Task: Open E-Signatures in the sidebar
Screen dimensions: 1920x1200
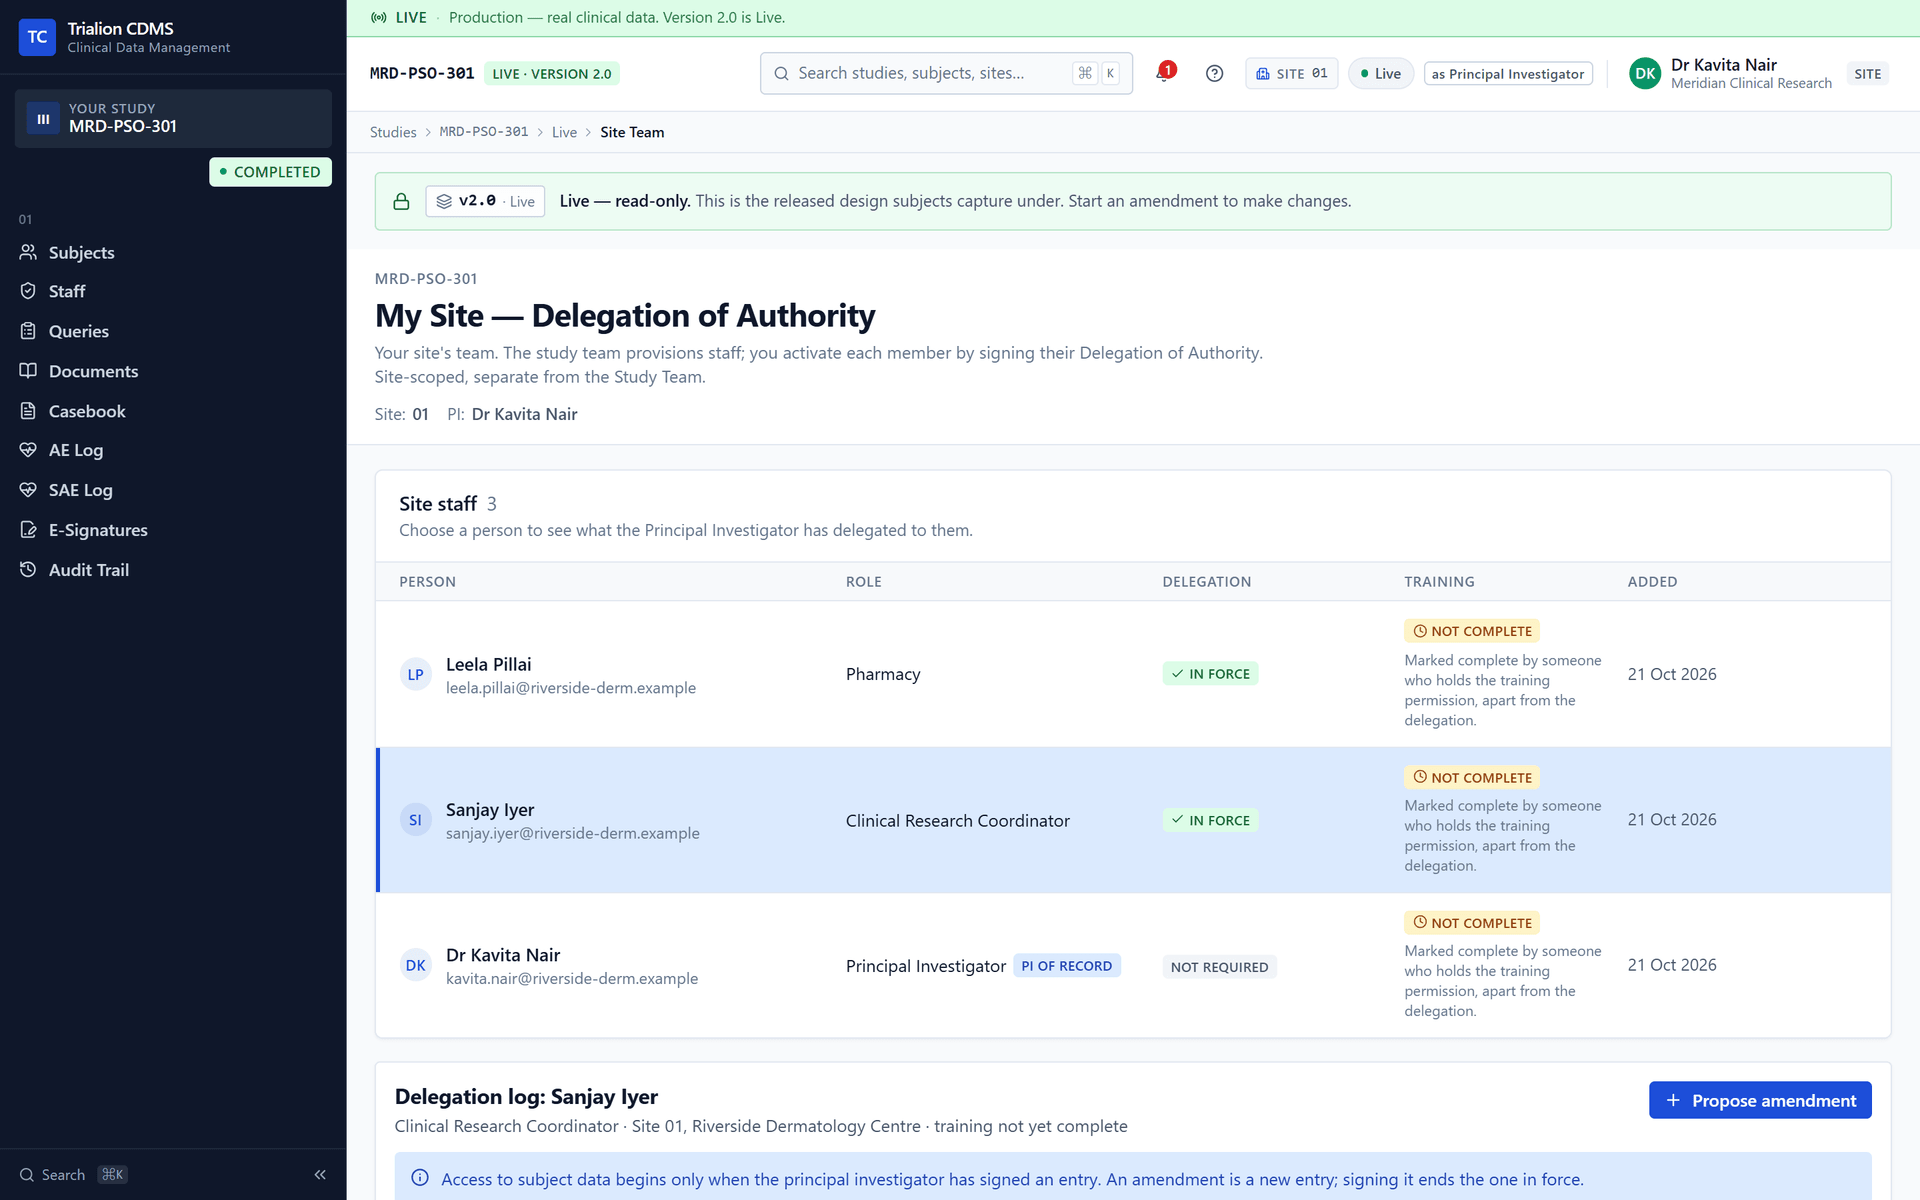Action: [173, 530]
